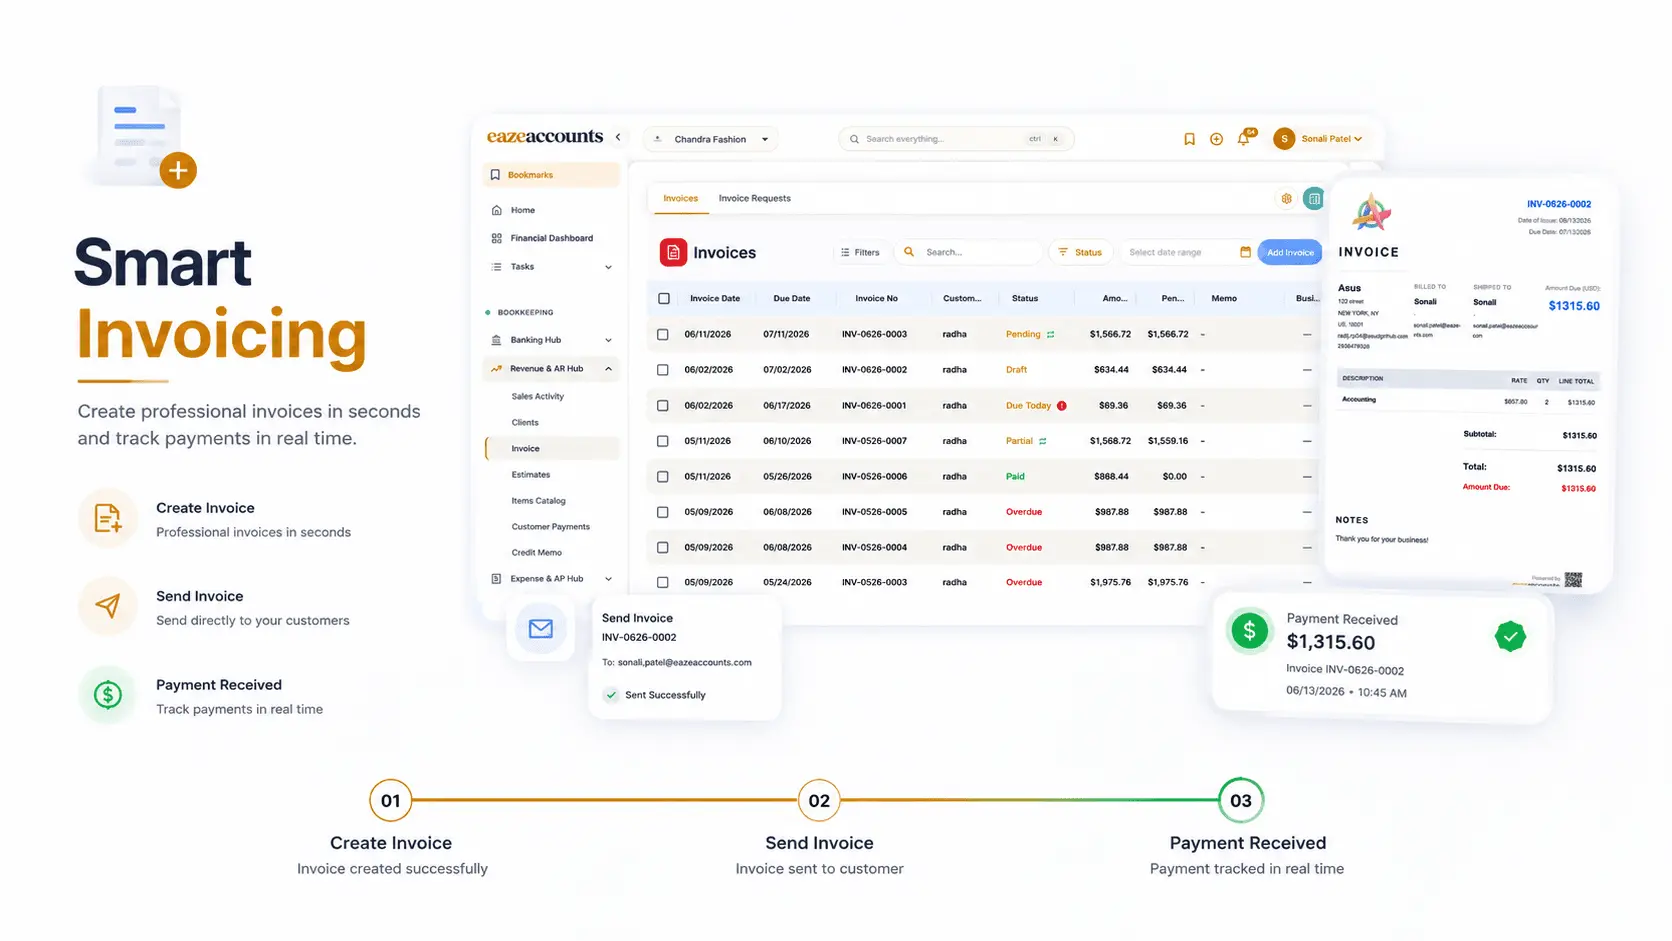
Task: Click the mail envelope icon
Action: click(541, 628)
